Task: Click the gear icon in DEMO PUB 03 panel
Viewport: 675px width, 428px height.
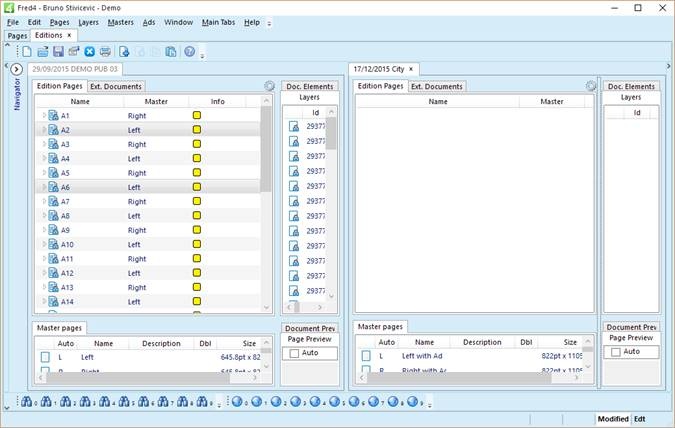Action: point(269,86)
